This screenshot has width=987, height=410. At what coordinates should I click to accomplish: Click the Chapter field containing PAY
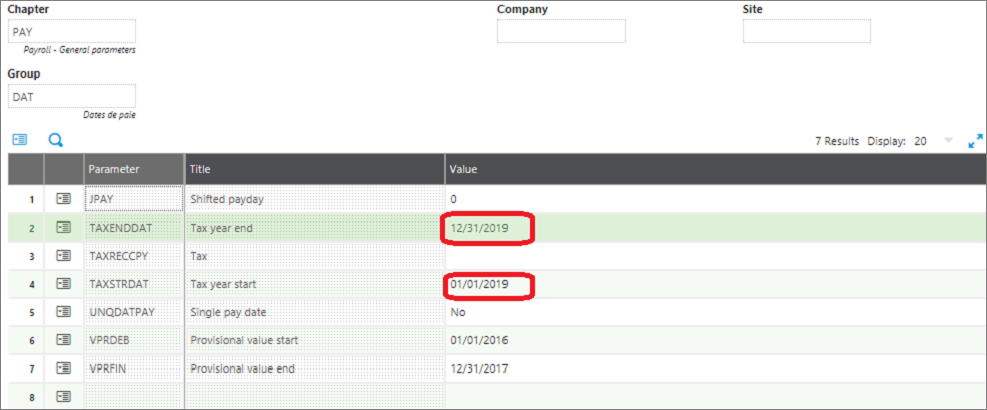point(71,31)
